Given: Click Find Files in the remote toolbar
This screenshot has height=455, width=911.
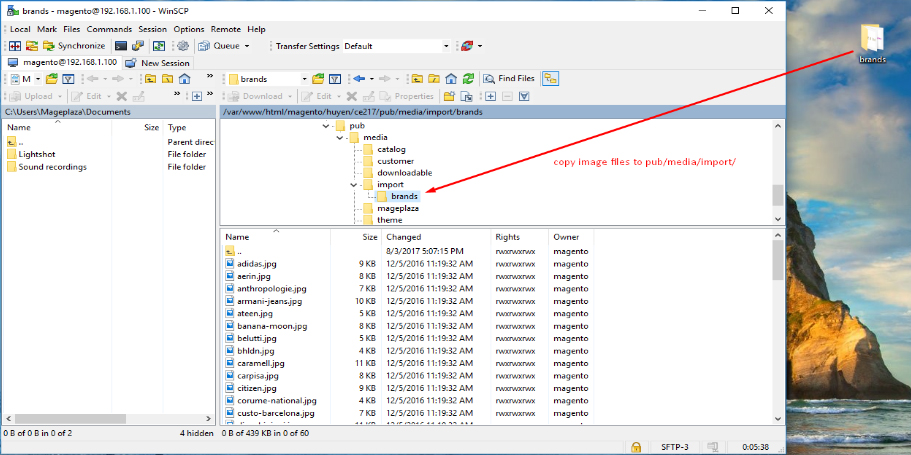Looking at the screenshot, I should 510,78.
